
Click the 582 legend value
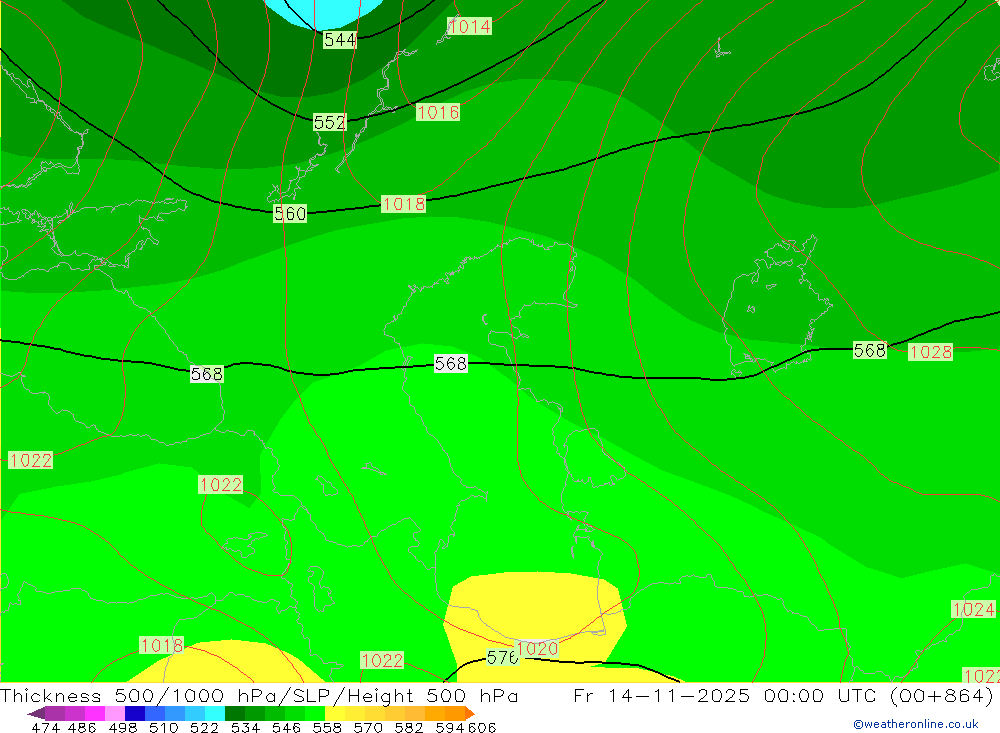(x=408, y=727)
